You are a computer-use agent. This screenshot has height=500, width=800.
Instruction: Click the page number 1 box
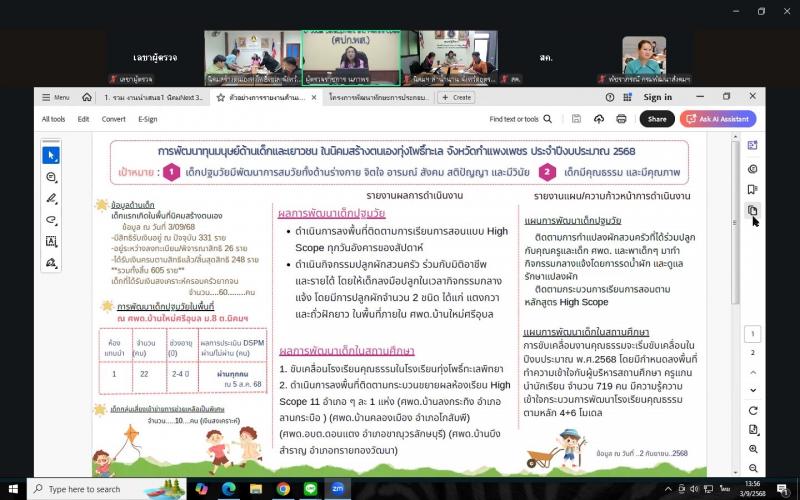753,334
